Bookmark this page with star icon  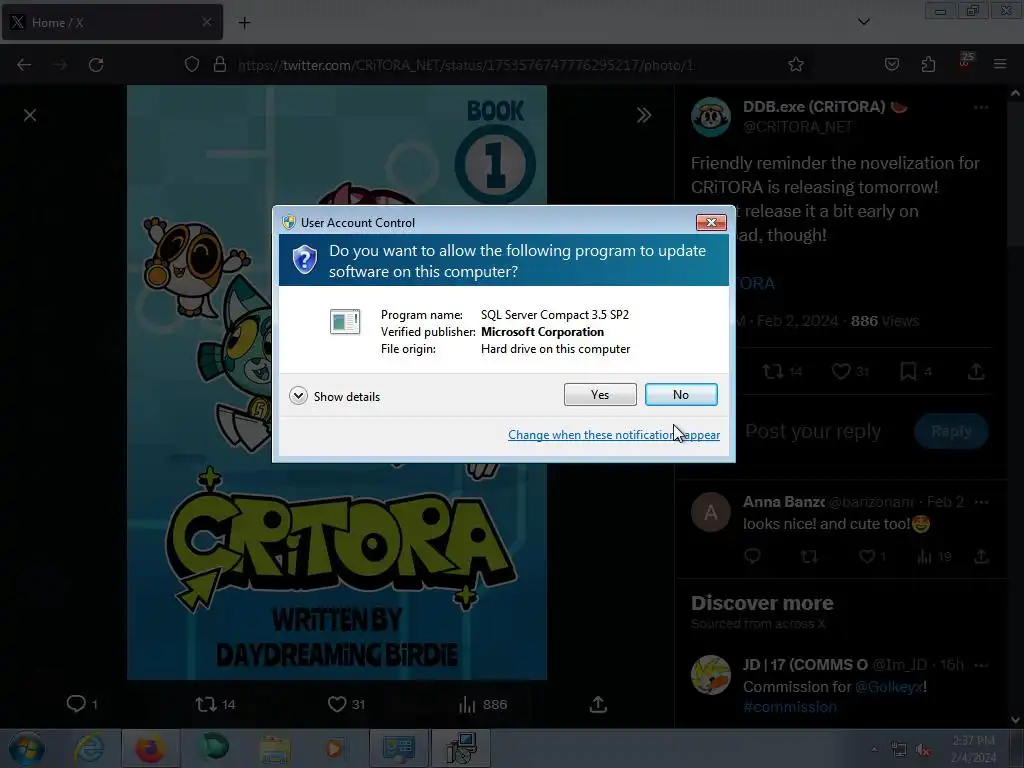pyautogui.click(x=795, y=65)
